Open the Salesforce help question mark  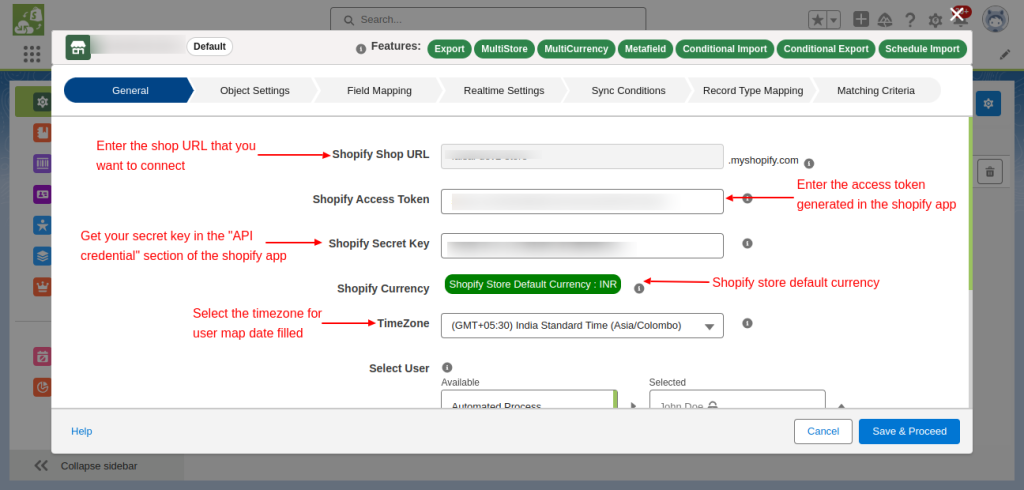pyautogui.click(x=910, y=20)
